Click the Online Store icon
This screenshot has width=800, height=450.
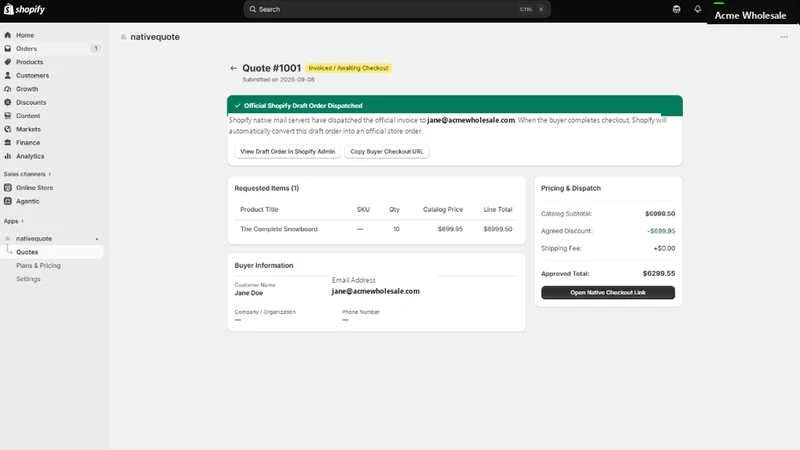[8, 188]
